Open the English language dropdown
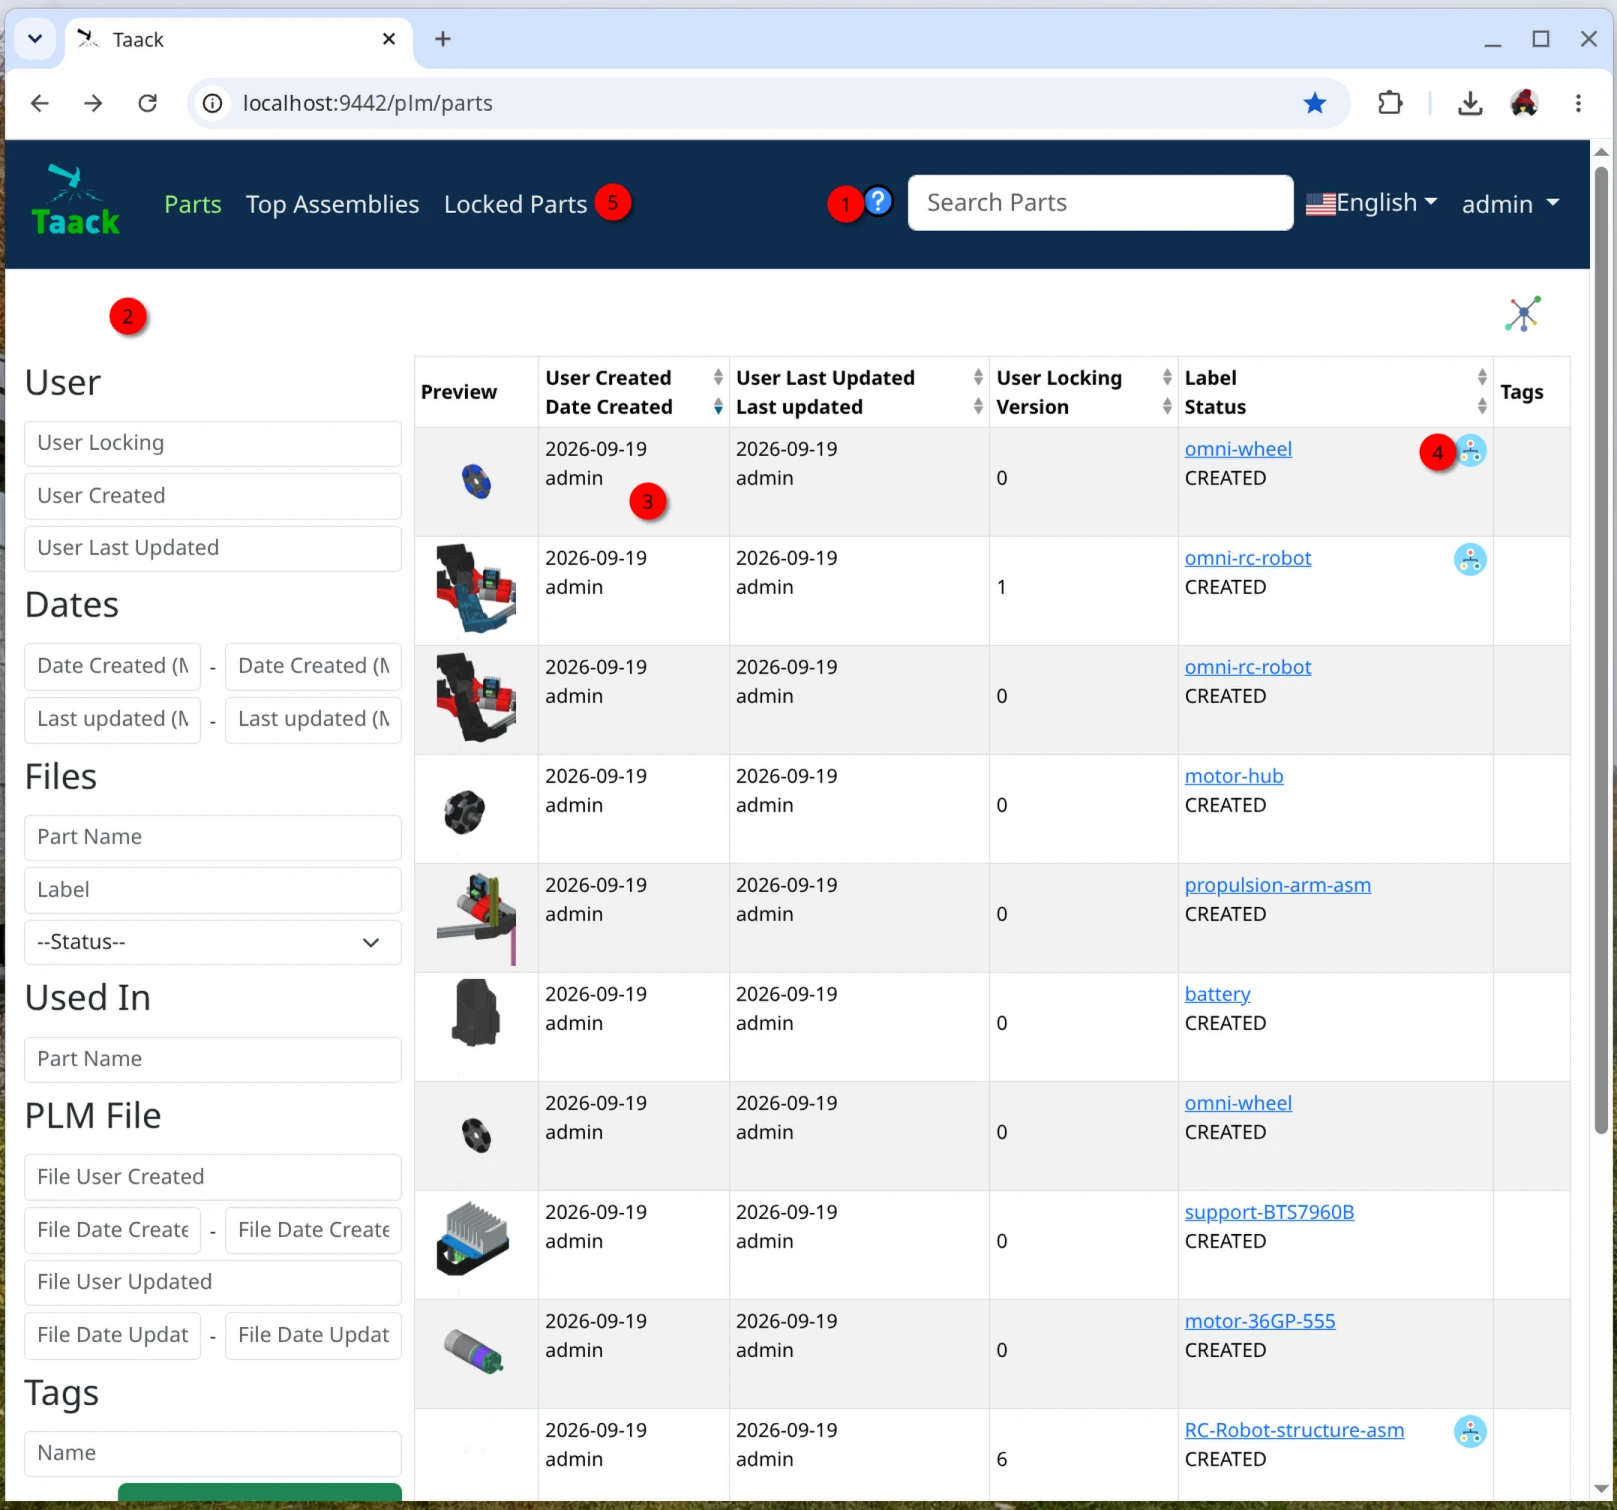 click(1372, 203)
